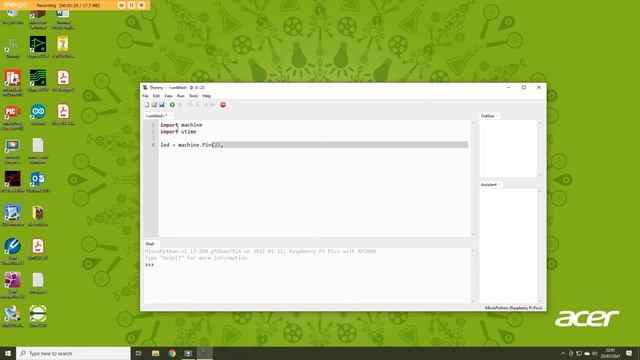
Task: Select the Outline panel tab
Action: tap(488, 116)
